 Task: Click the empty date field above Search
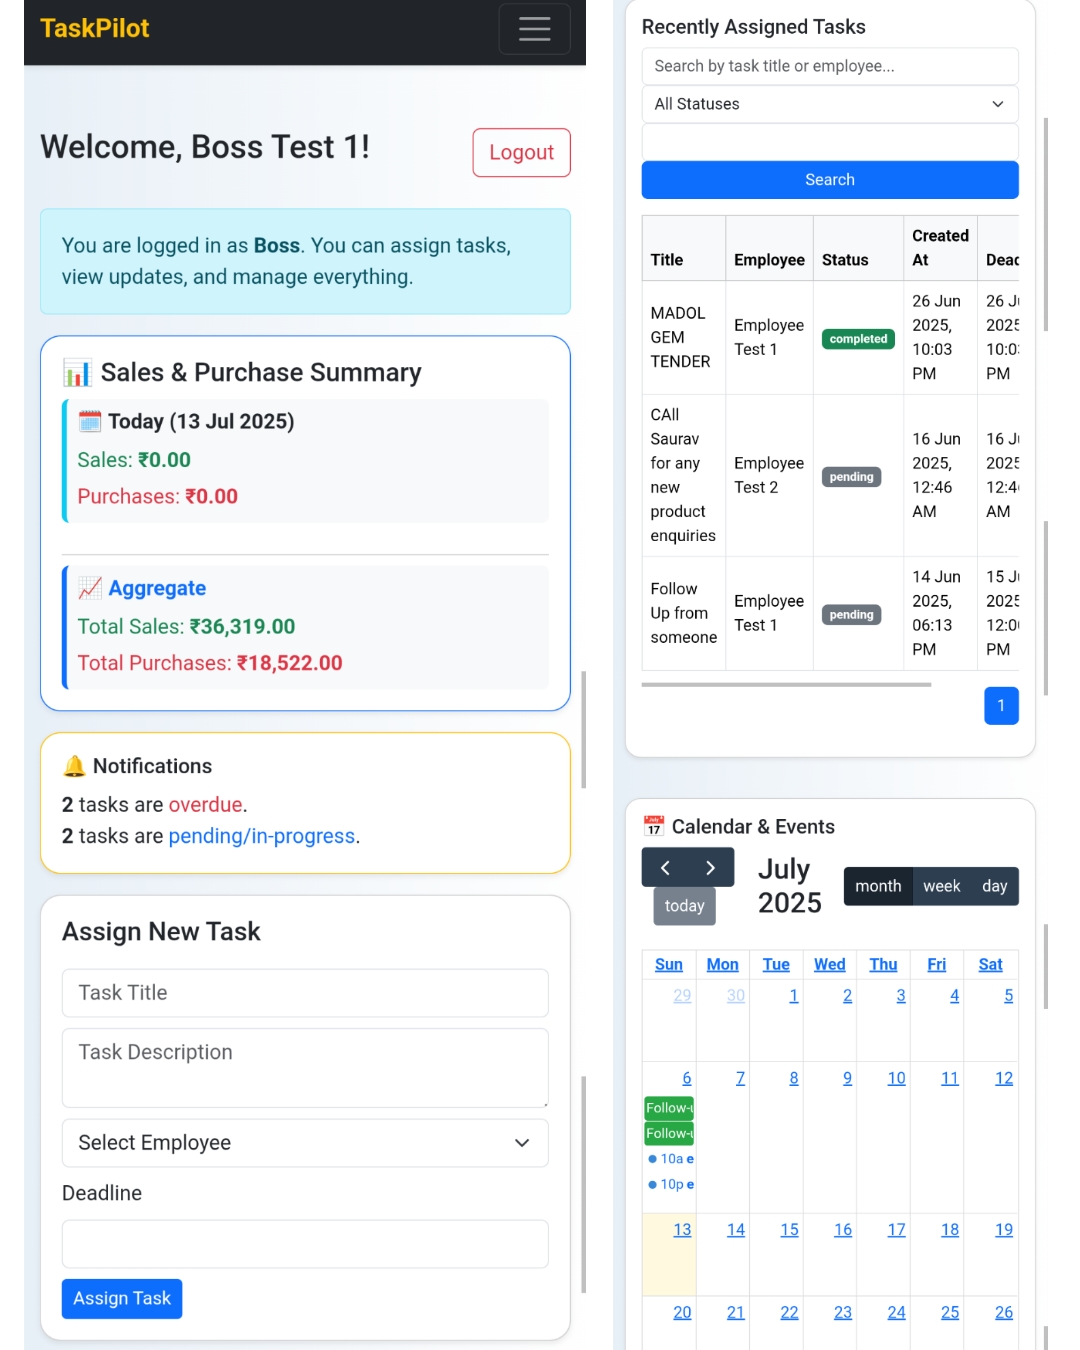(830, 142)
